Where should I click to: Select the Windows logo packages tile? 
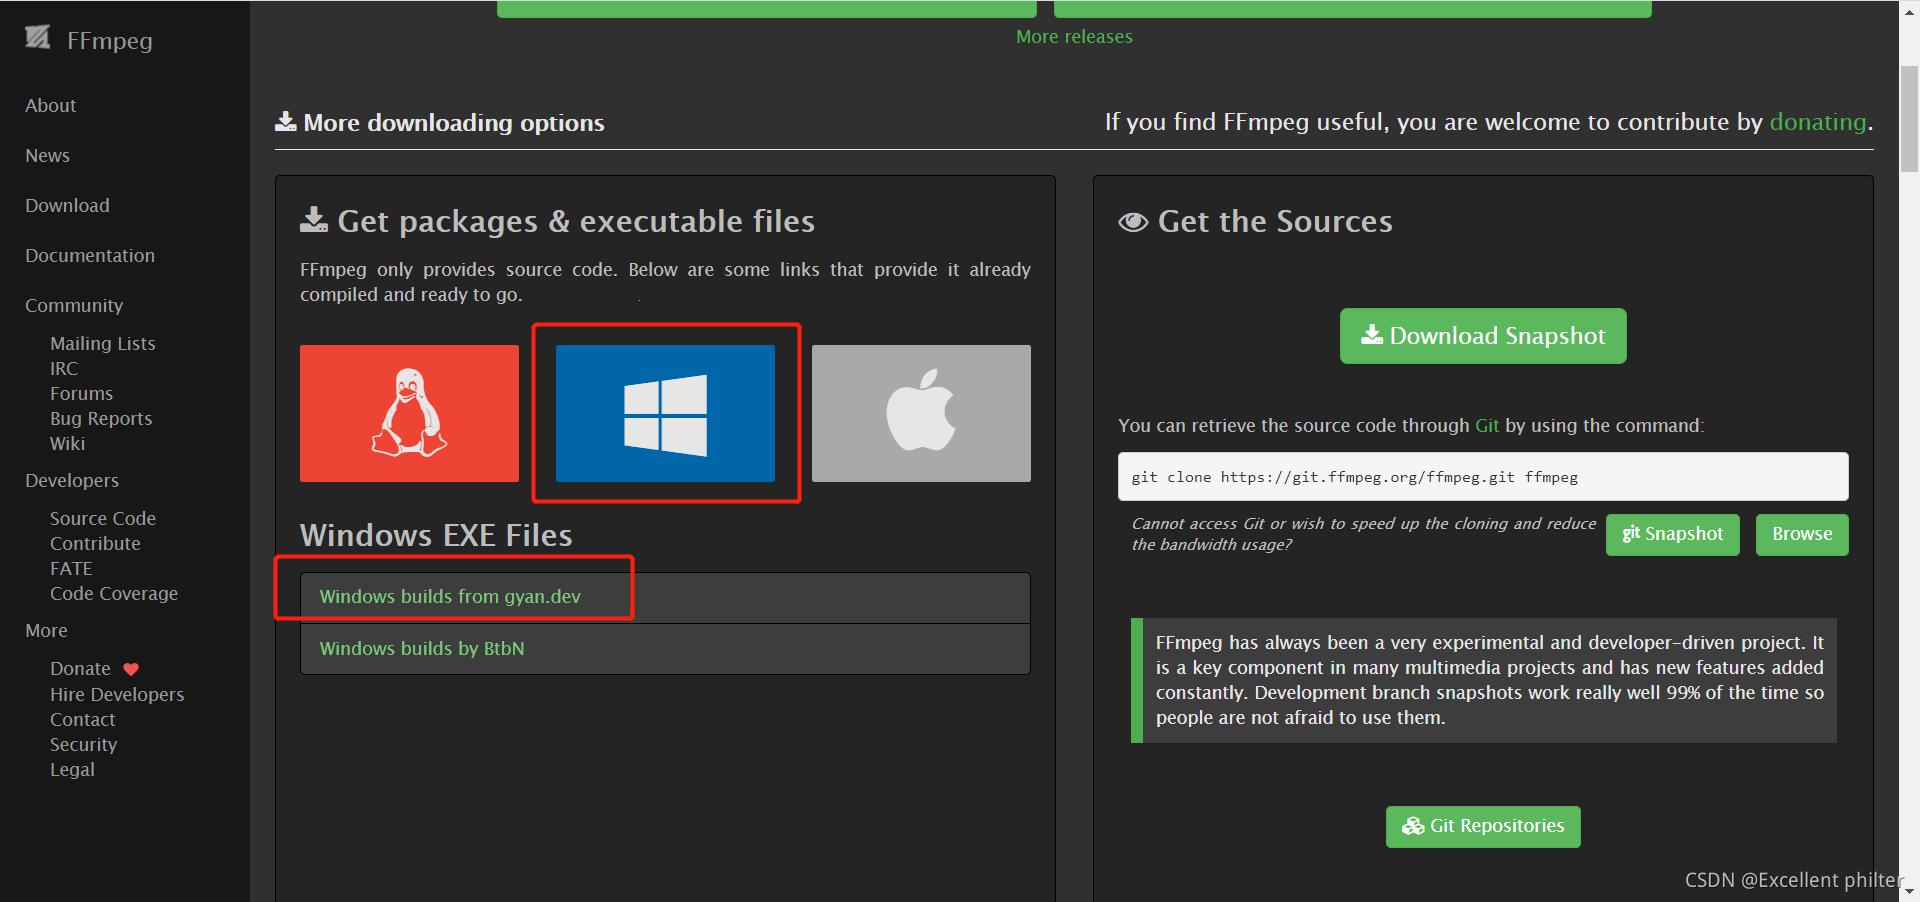coord(665,413)
